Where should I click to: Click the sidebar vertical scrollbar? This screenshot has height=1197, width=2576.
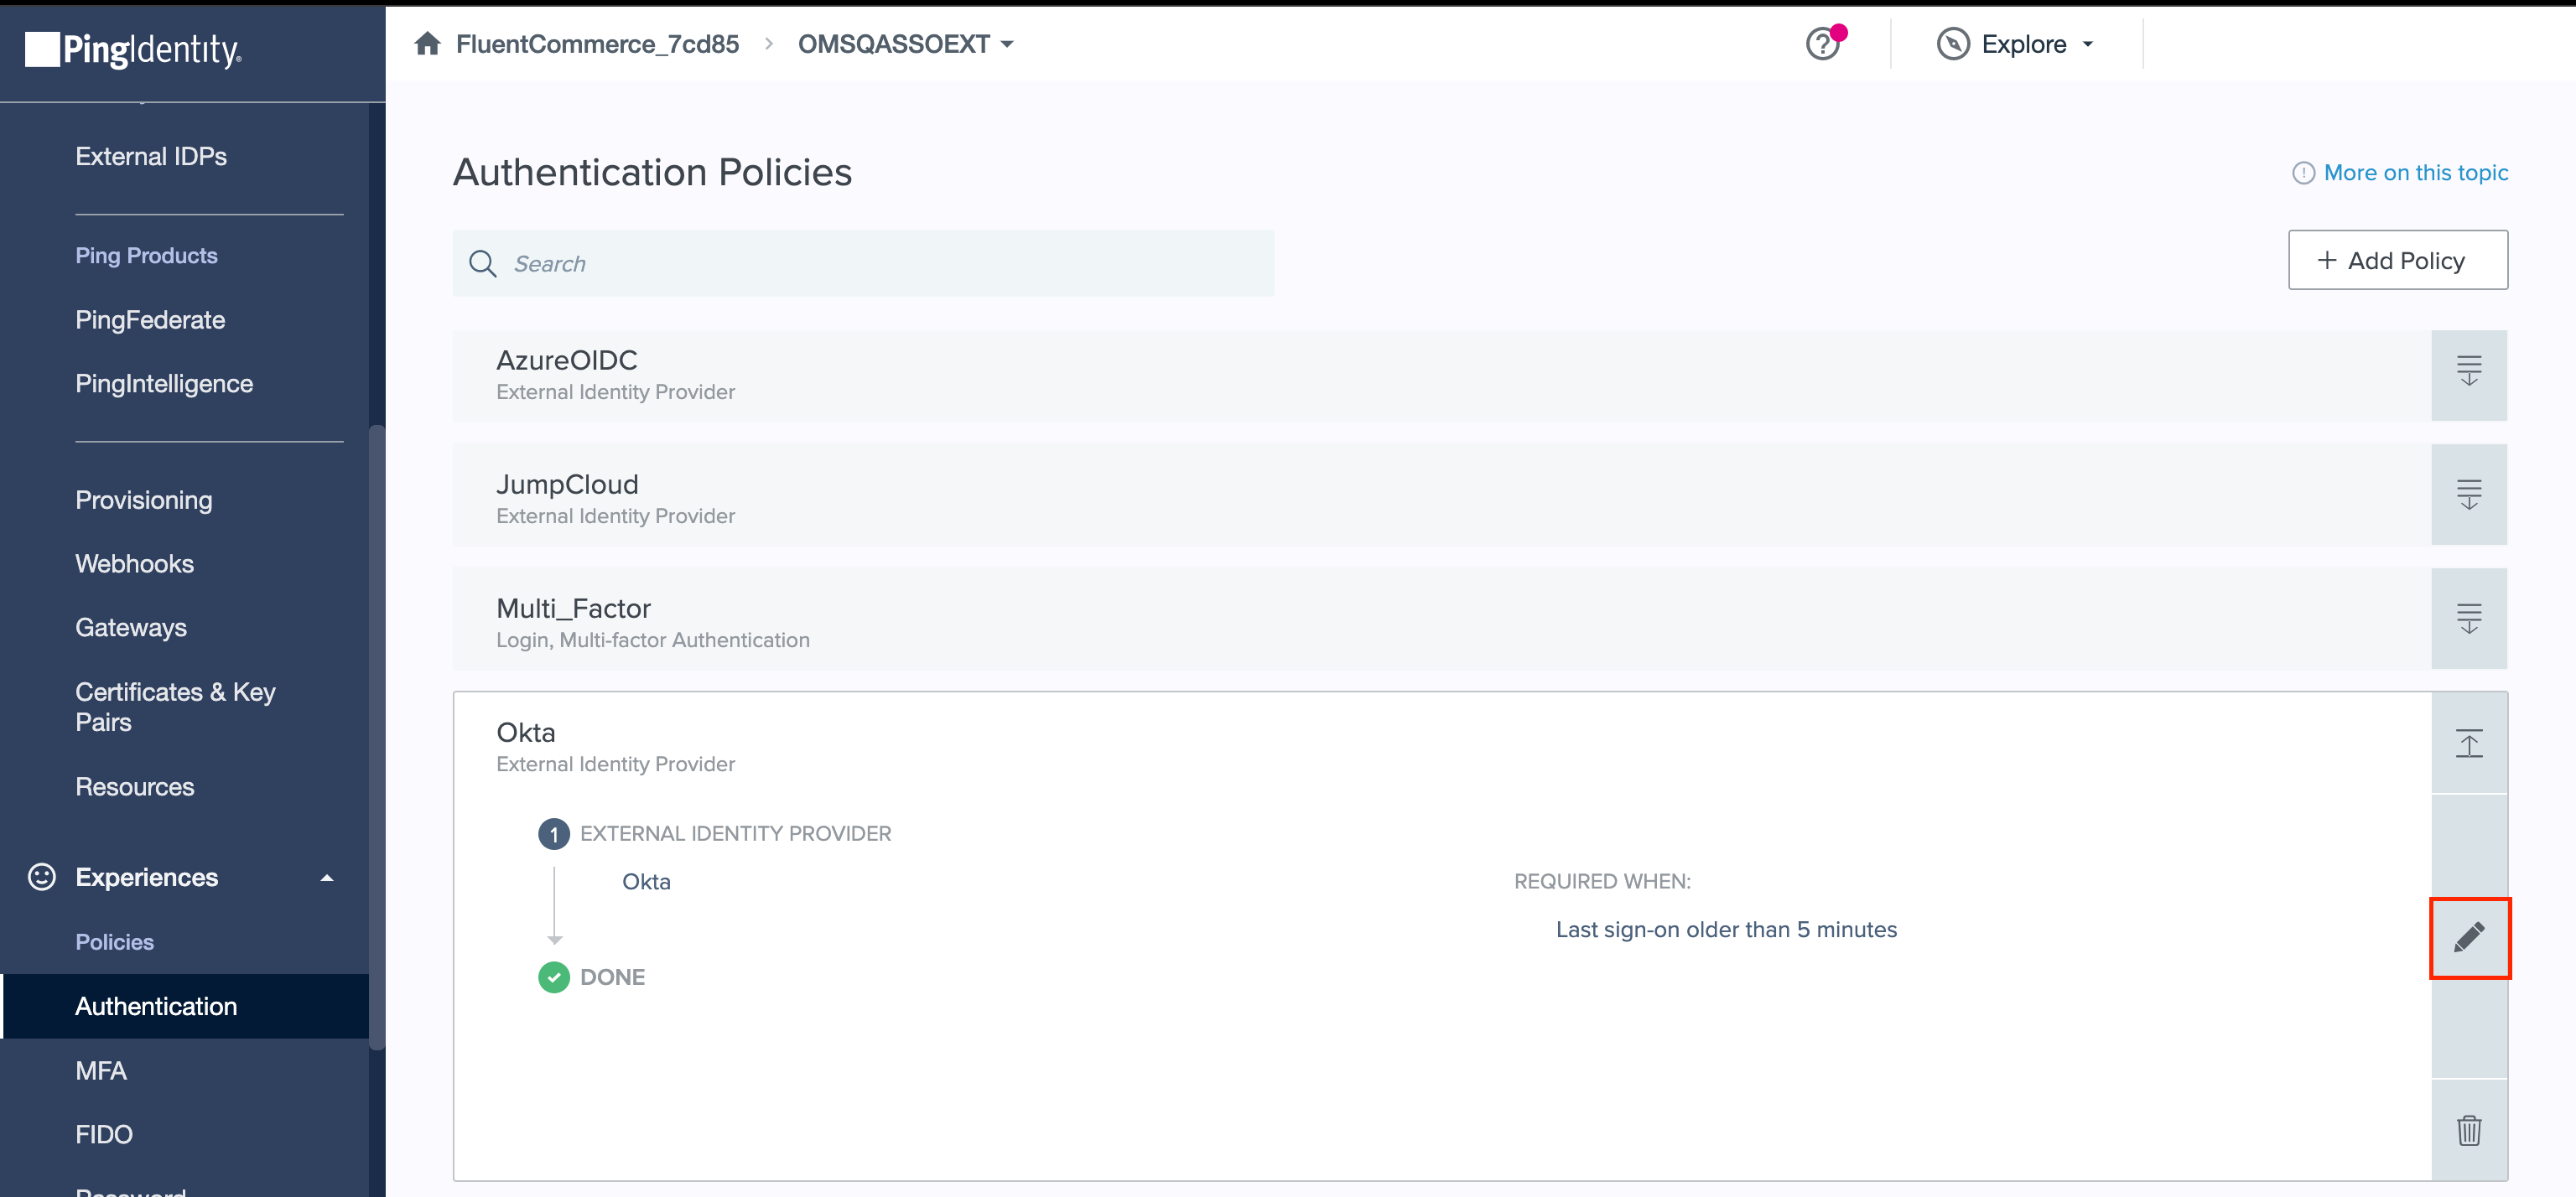[x=377, y=737]
